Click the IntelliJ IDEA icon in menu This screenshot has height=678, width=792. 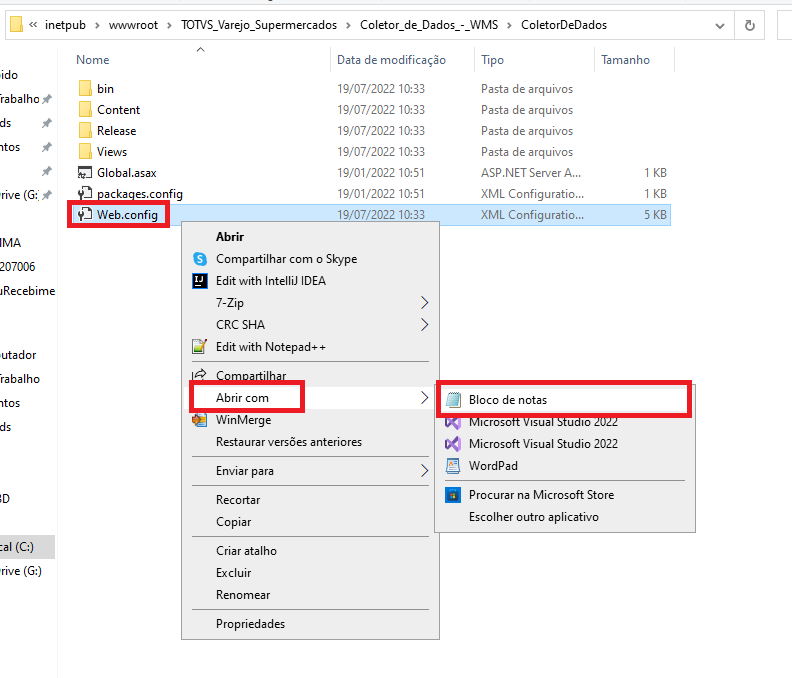click(x=199, y=281)
